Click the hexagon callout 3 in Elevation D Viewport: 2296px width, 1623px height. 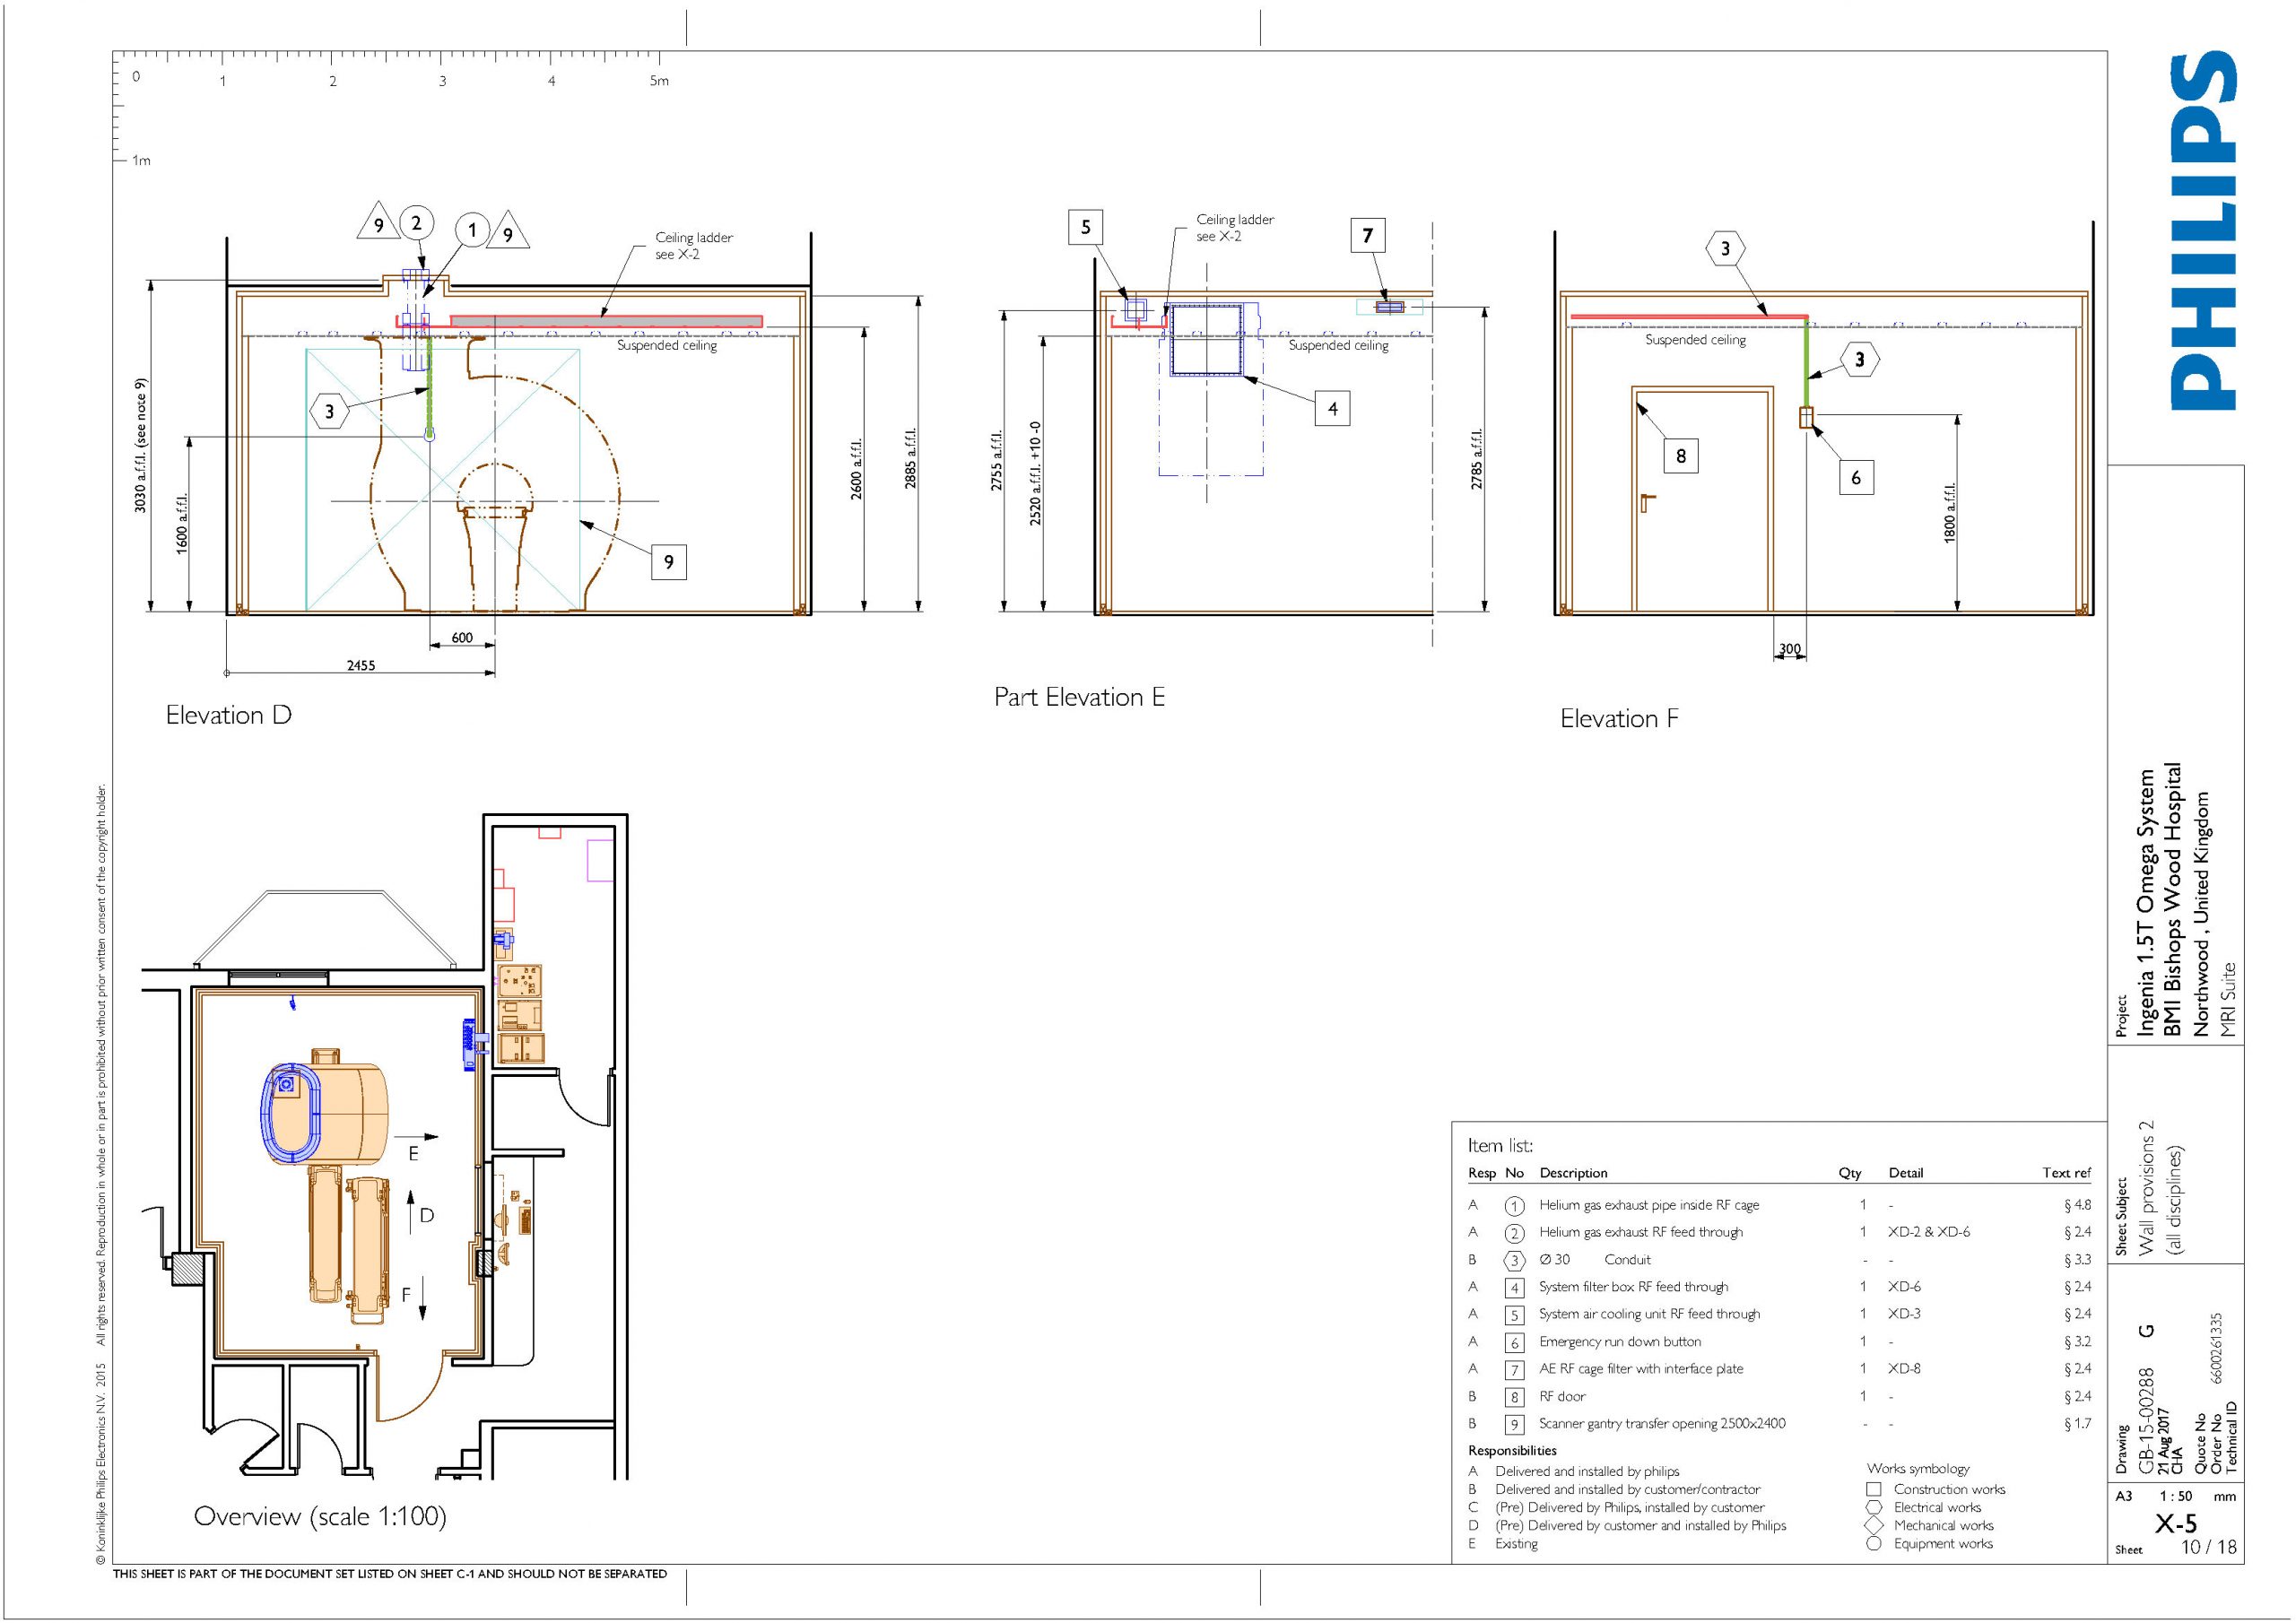(x=329, y=411)
